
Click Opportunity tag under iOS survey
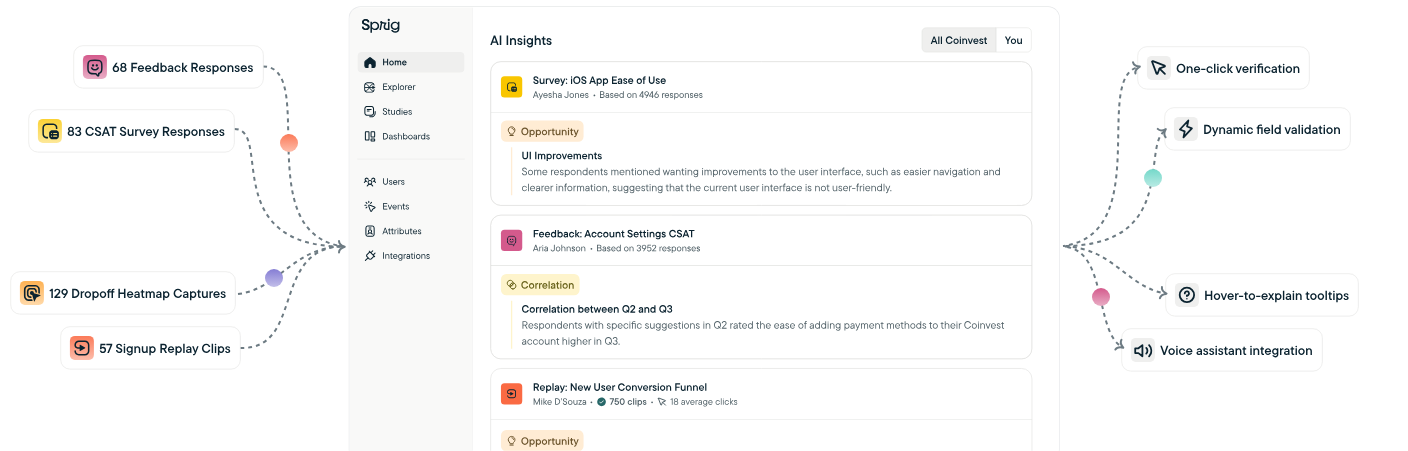tap(542, 131)
